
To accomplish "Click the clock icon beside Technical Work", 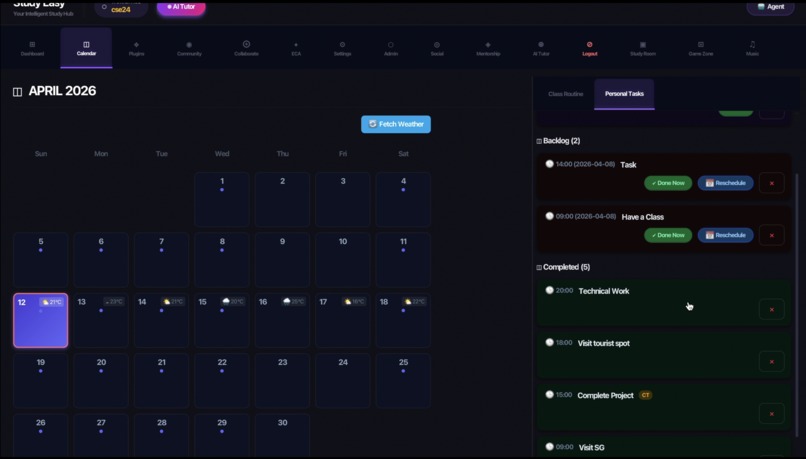I will click(x=549, y=290).
